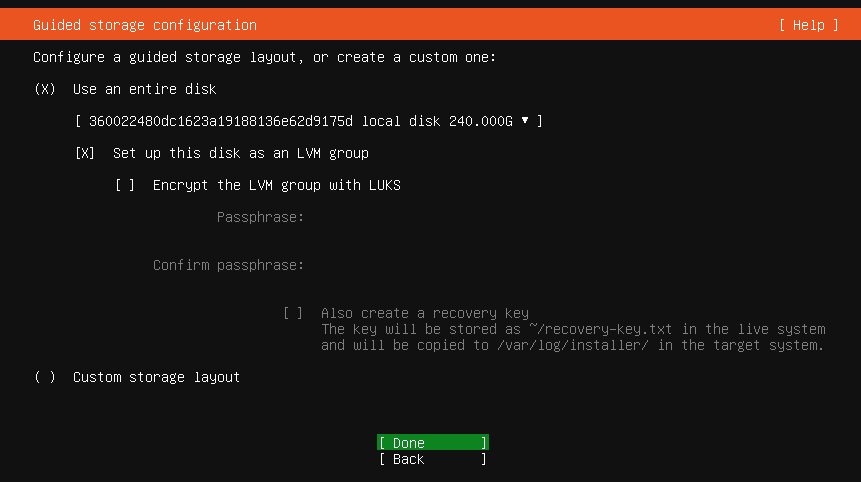Screen dimensions: 861x482
Task: Select the Custom storage layout radio button
Action: 45,377
